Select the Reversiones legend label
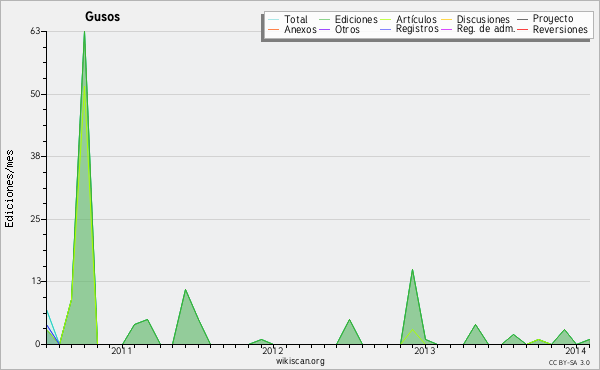Viewport: 600px width, 370px height. coord(560,29)
